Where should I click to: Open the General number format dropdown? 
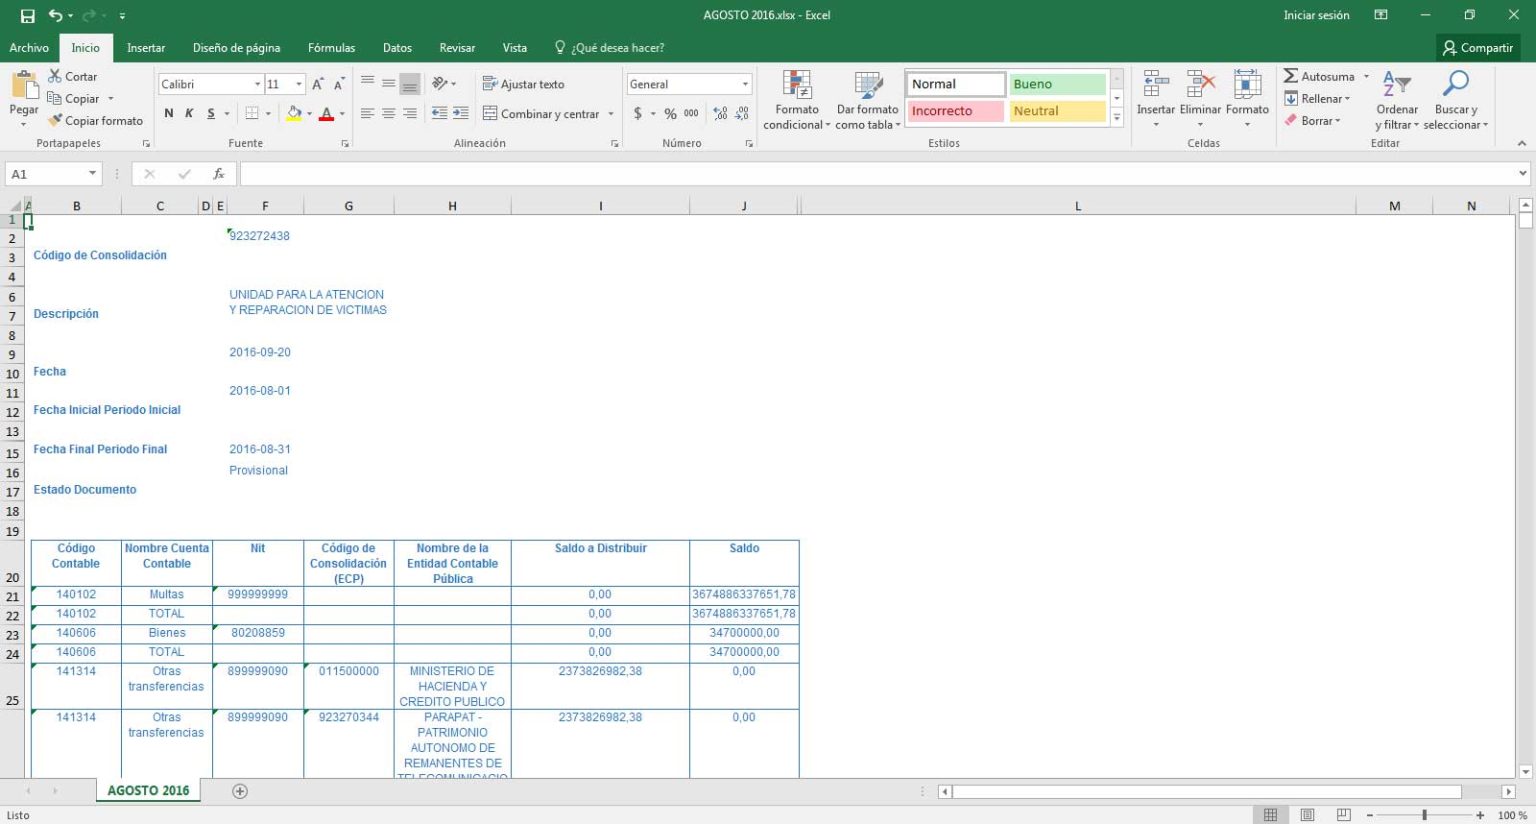pos(745,84)
